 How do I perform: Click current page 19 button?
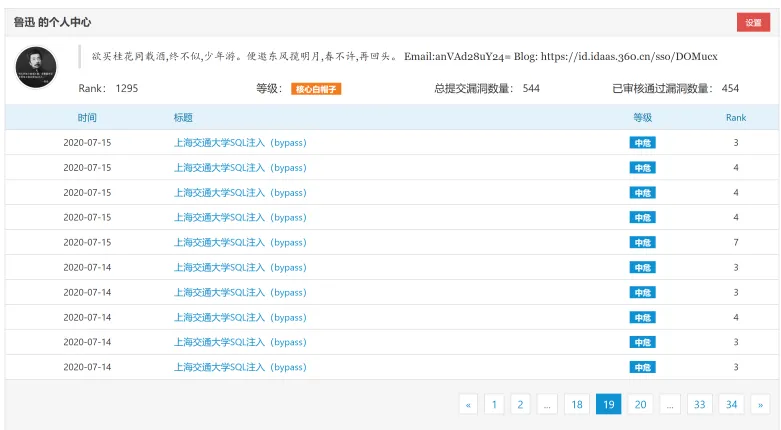609,405
